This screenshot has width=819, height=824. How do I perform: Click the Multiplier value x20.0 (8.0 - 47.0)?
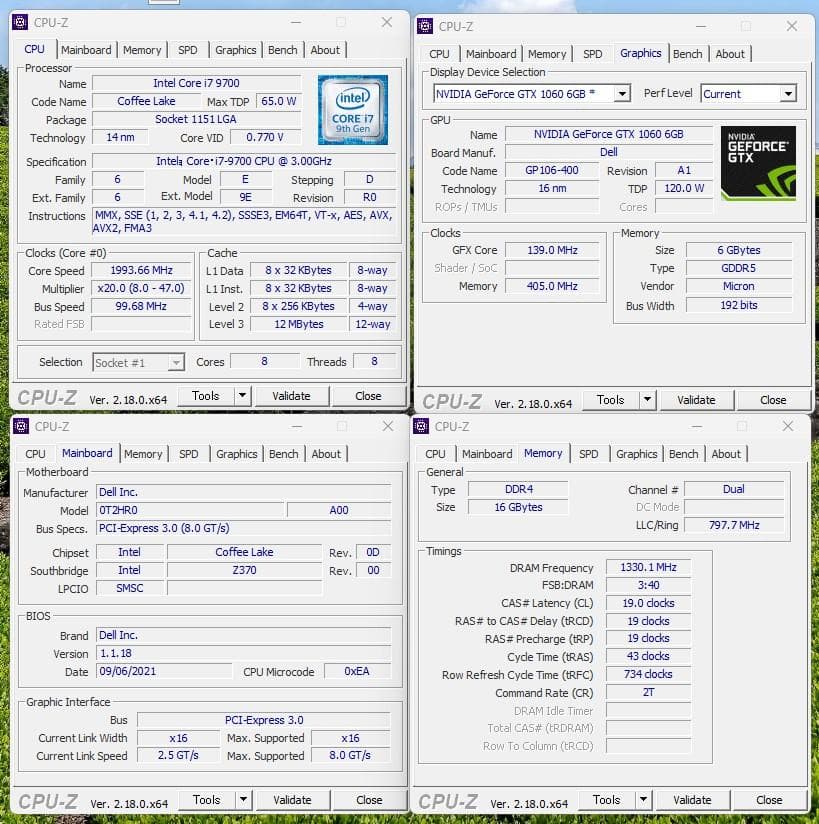141,289
